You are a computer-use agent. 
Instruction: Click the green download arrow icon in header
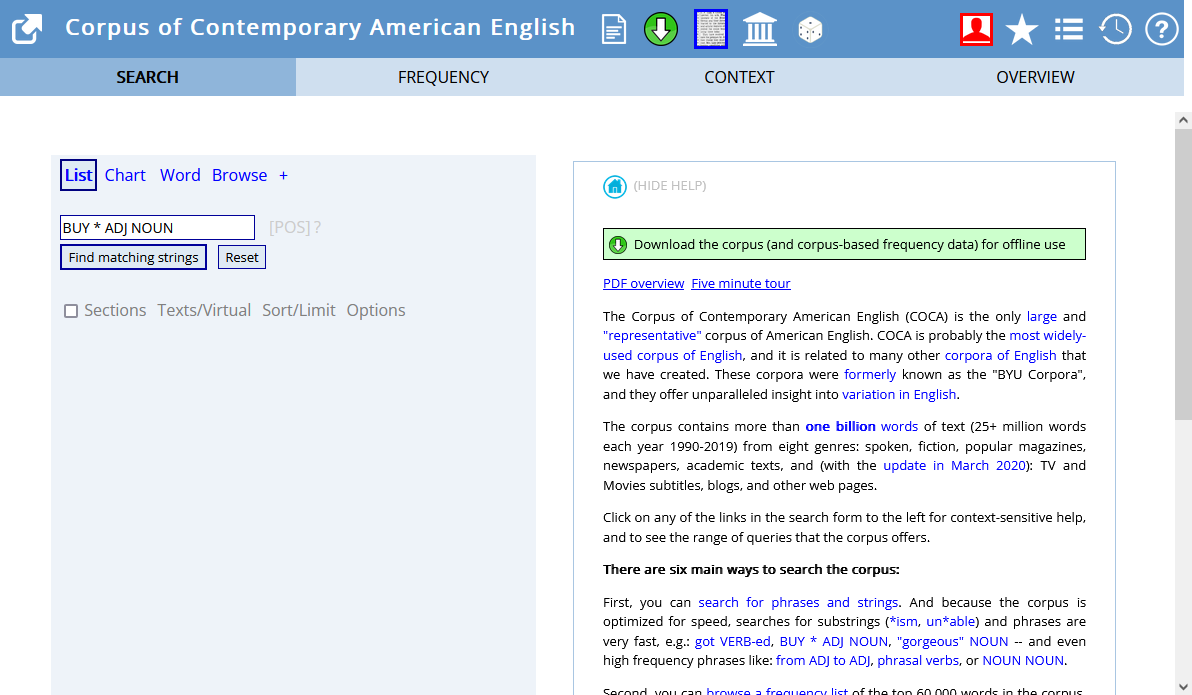[661, 30]
